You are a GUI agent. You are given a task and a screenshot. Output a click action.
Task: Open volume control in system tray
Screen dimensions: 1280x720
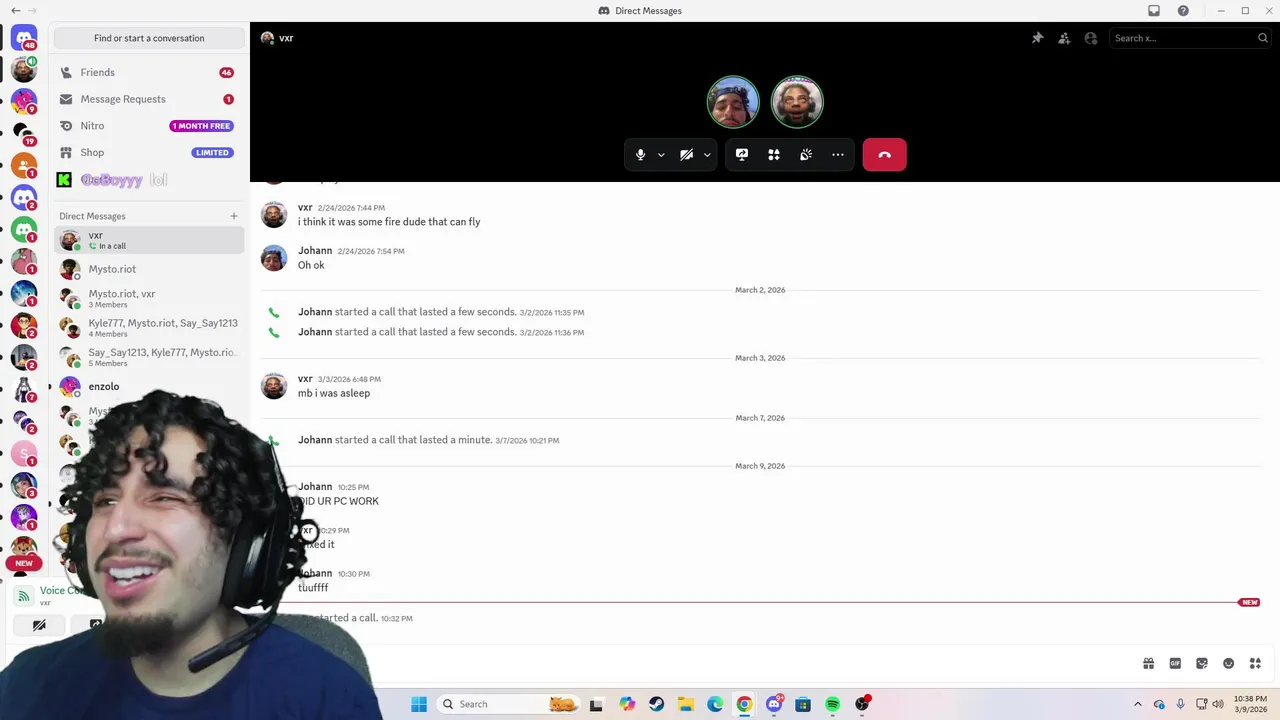point(1218,704)
